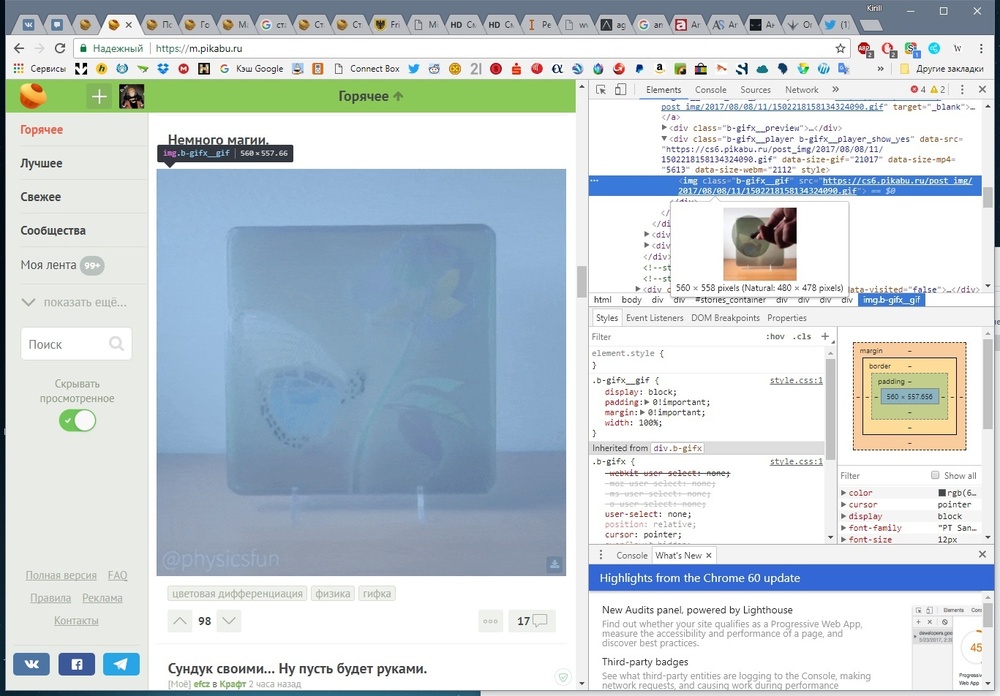Click the plus button to add a post
The image size is (1000, 696).
point(99,96)
